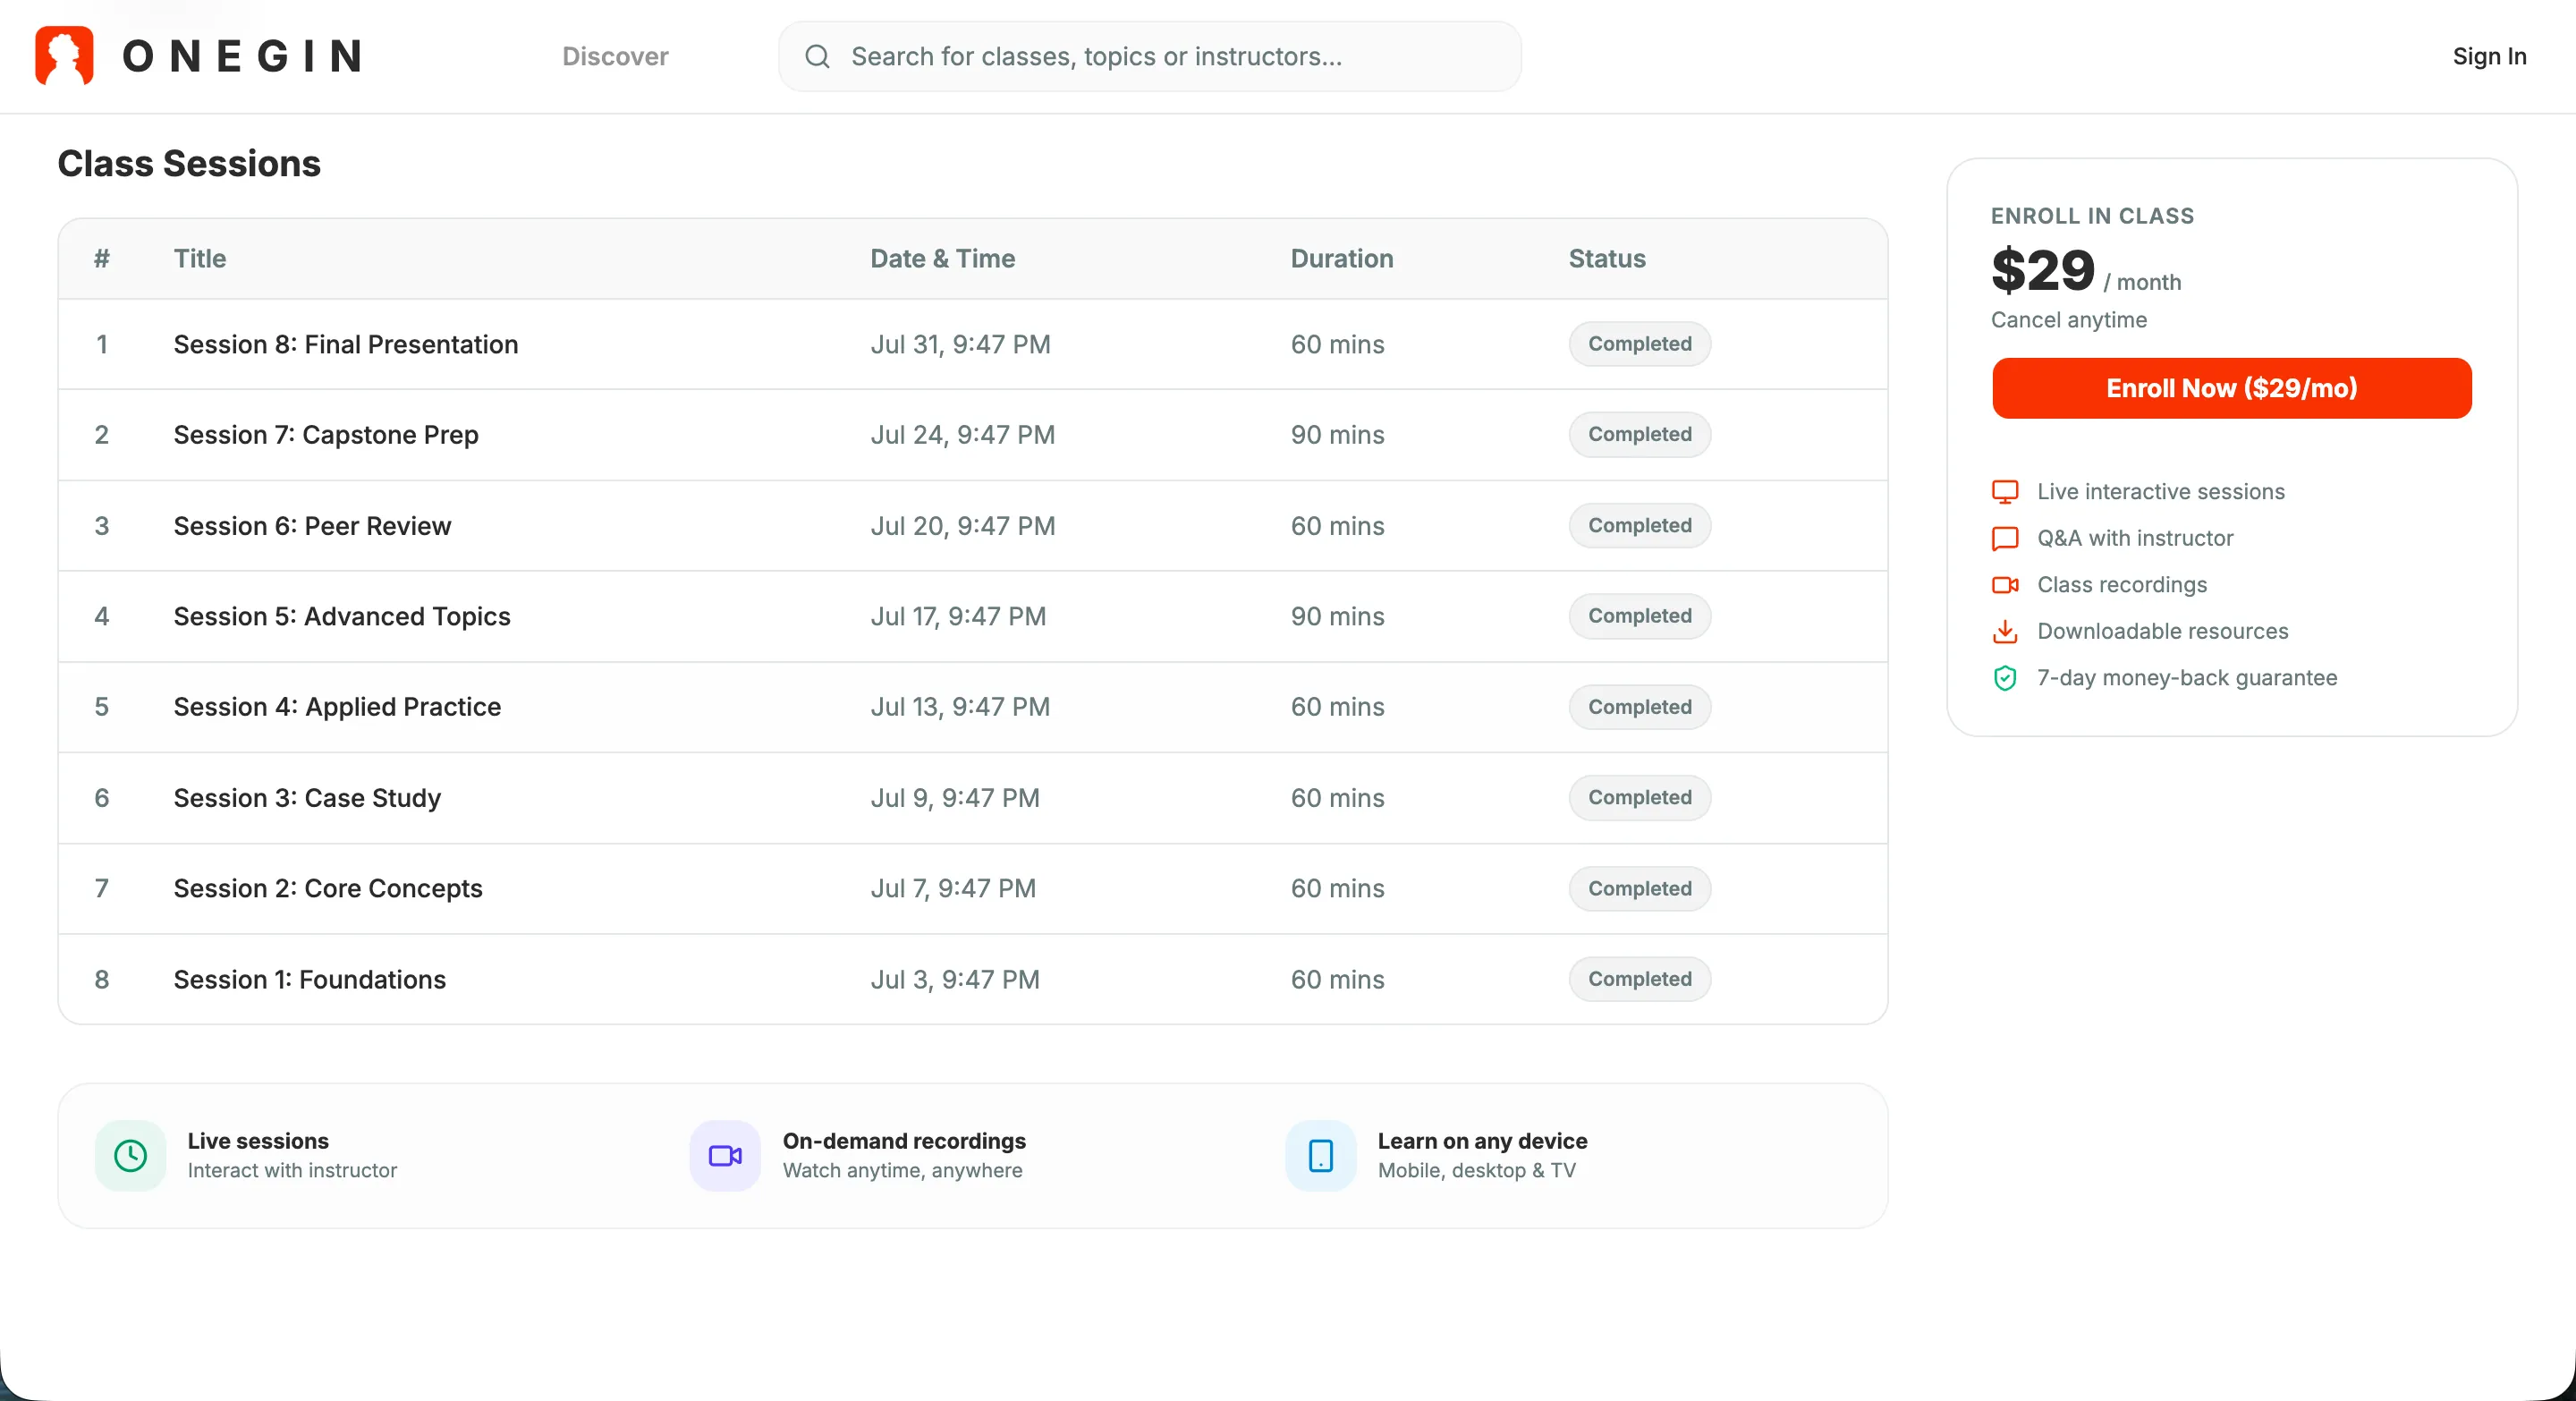The height and width of the screenshot is (1401, 2576).
Task: Click the 90 mins duration for Session 5
Action: pos(1337,616)
